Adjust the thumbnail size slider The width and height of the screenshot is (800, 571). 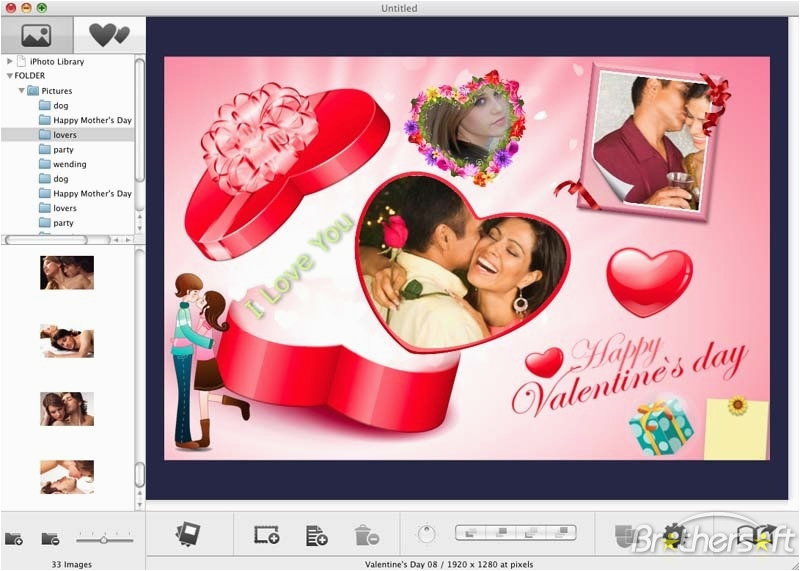[x=104, y=540]
